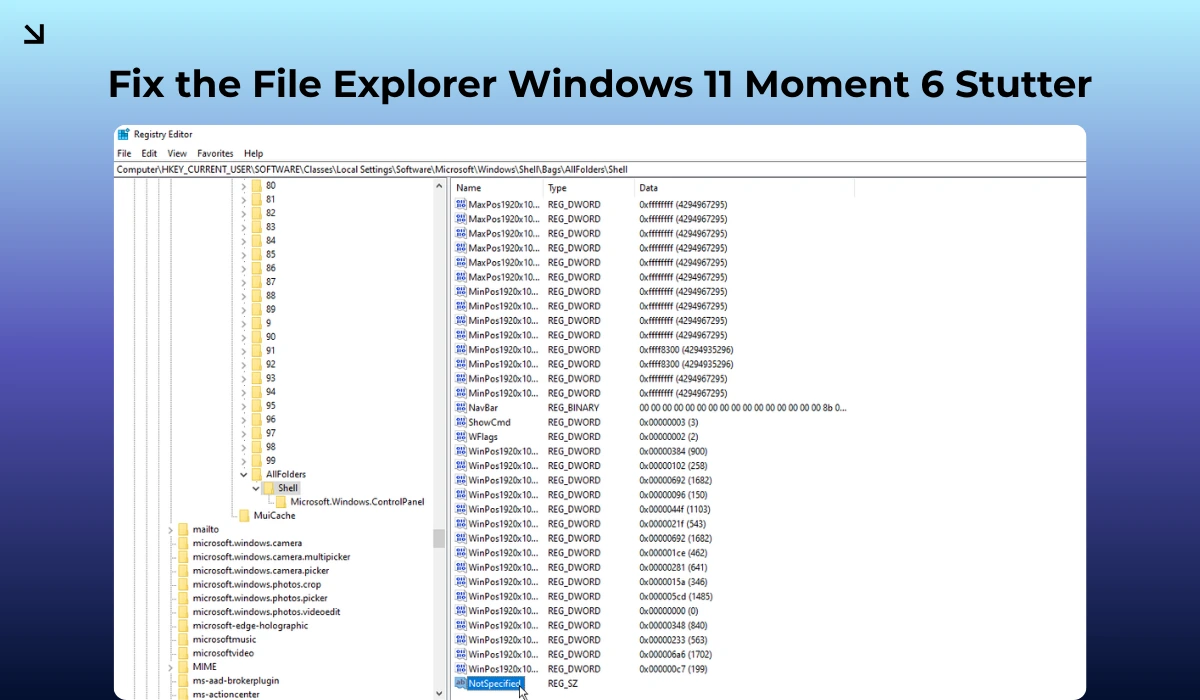Click the mailto folder icon

coord(183,529)
